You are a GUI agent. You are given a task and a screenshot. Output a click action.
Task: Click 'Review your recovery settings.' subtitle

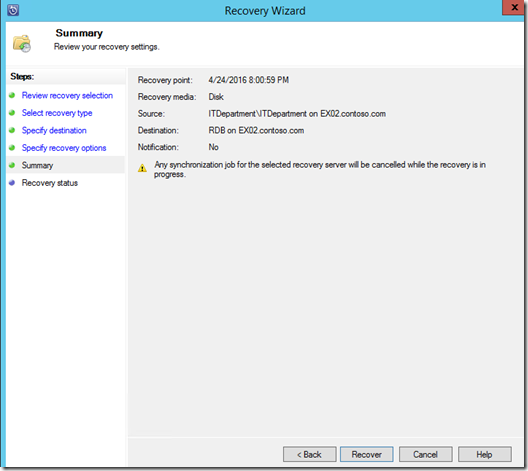tap(107, 47)
